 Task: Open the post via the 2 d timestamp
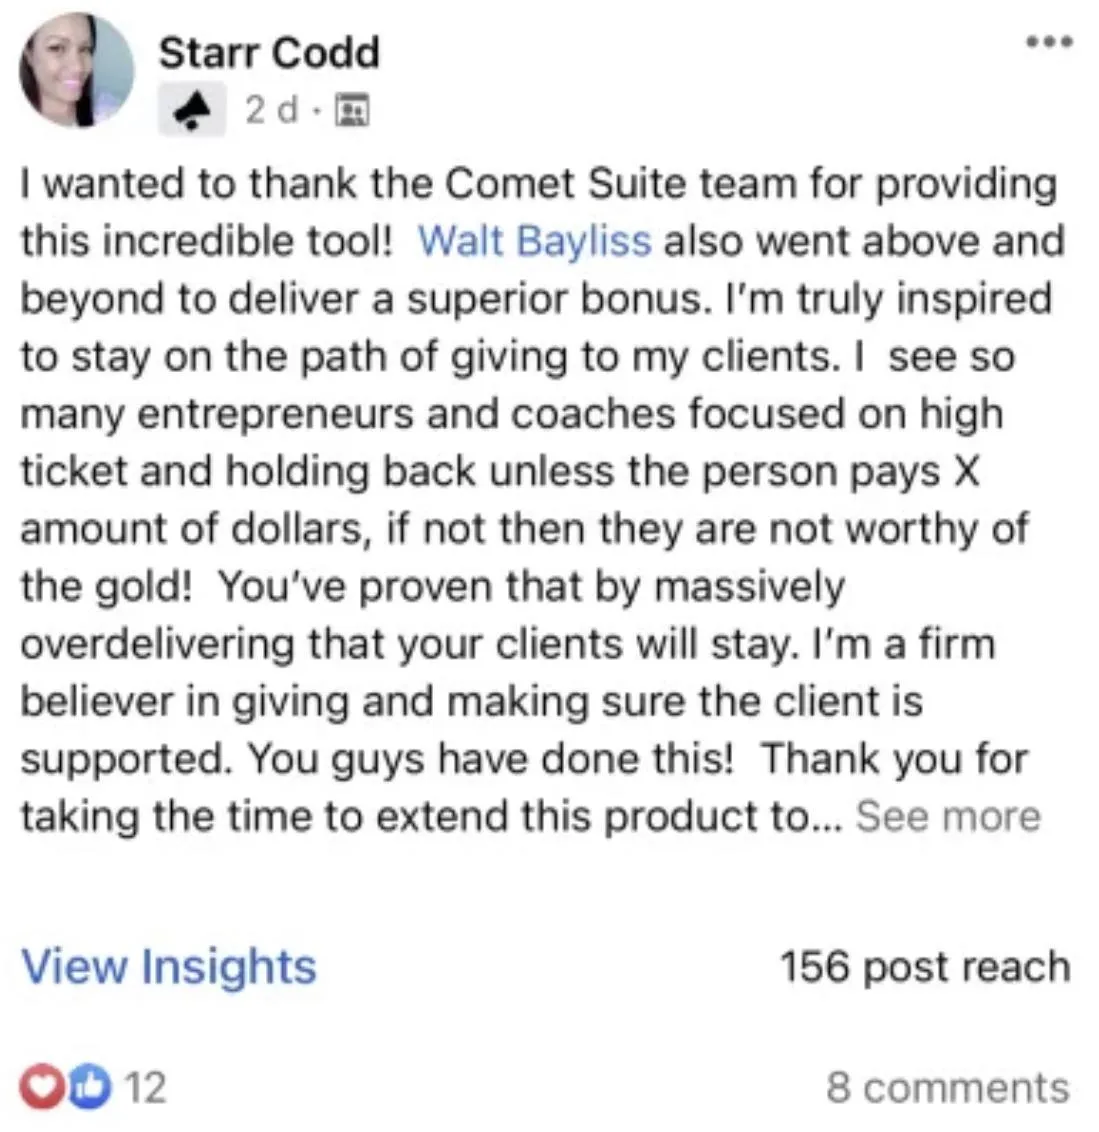click(271, 110)
